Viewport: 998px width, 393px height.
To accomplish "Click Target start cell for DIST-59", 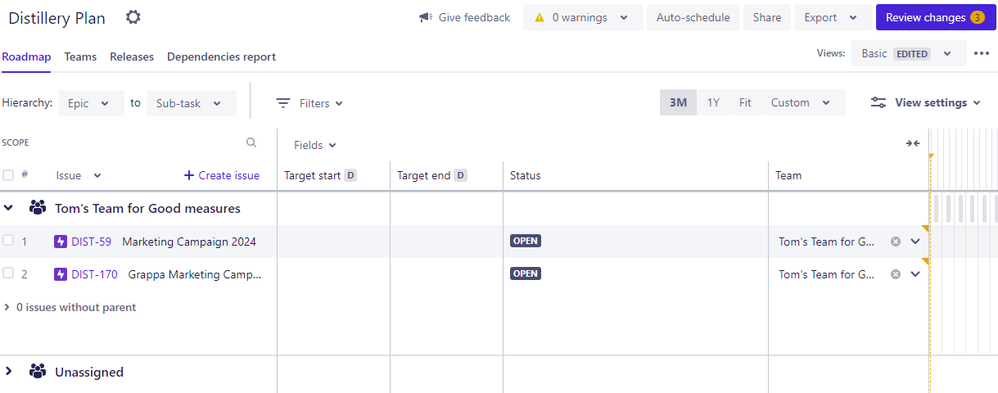I will (x=334, y=241).
